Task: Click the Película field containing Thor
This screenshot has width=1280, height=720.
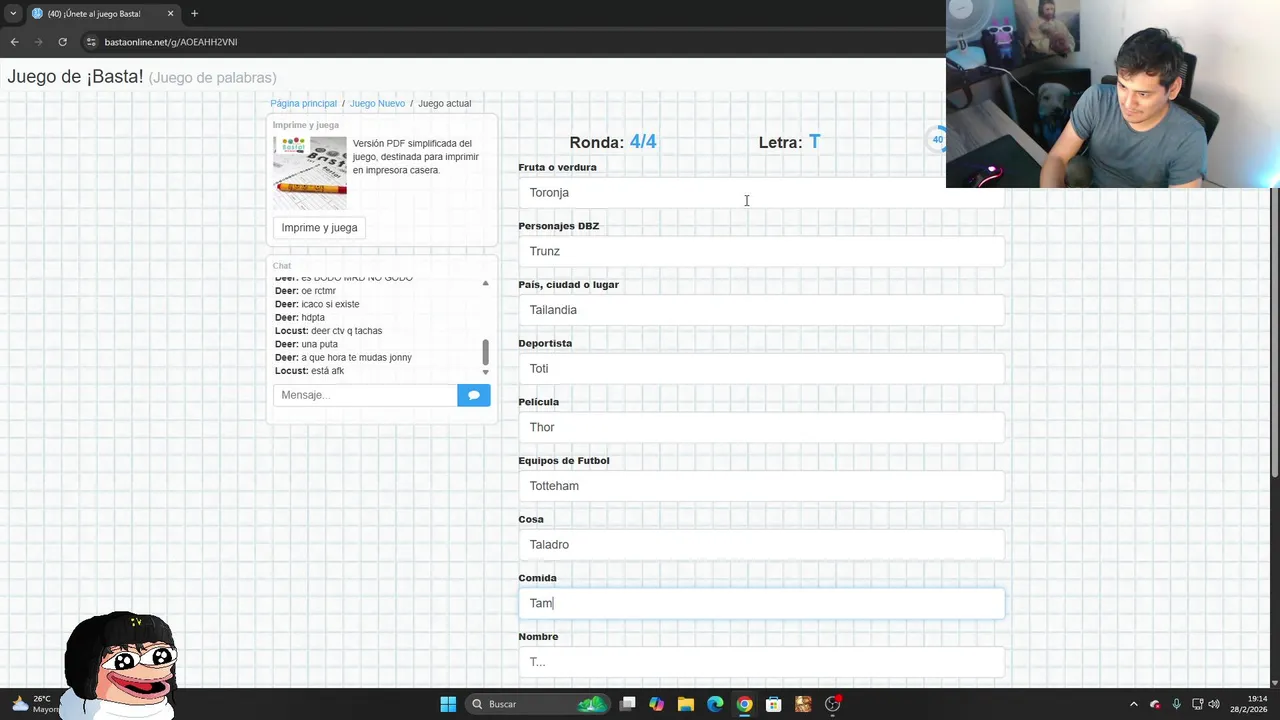Action: tap(761, 427)
